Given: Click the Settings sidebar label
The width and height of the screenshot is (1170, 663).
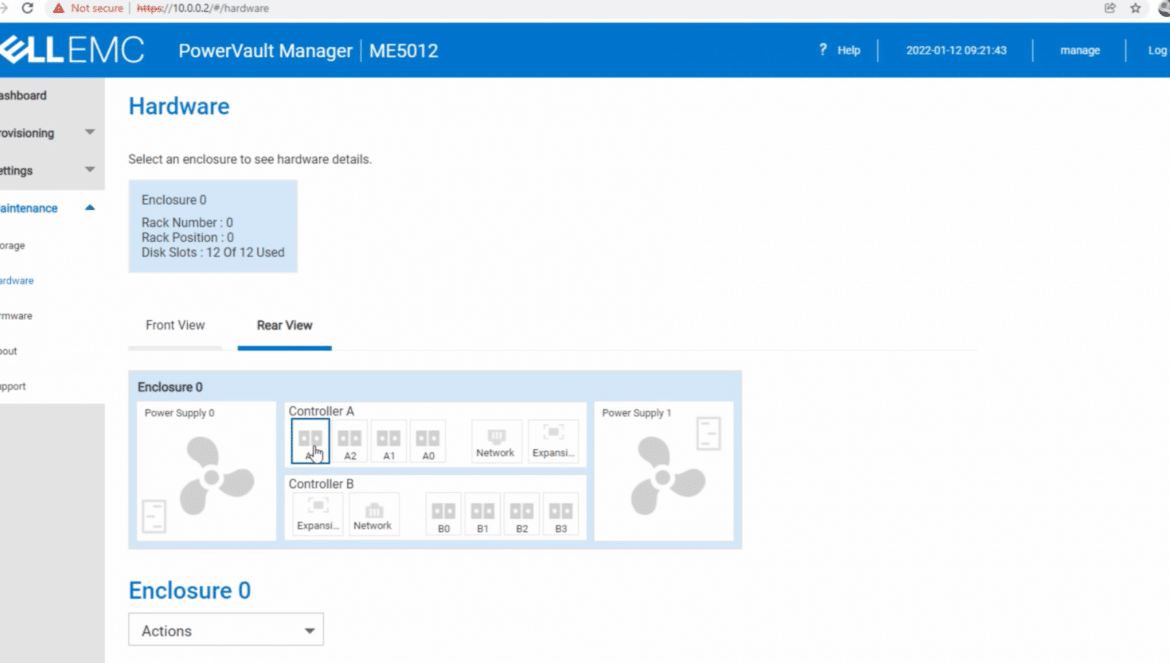Looking at the screenshot, I should 16,170.
